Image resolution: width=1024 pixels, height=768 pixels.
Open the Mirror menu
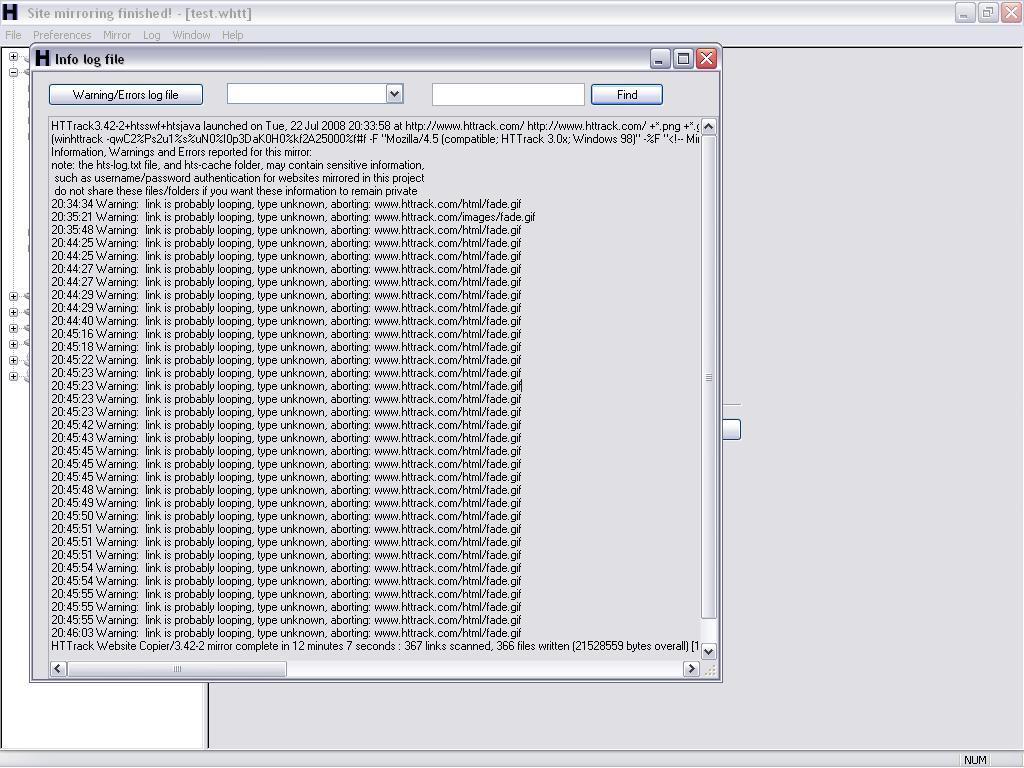(117, 35)
